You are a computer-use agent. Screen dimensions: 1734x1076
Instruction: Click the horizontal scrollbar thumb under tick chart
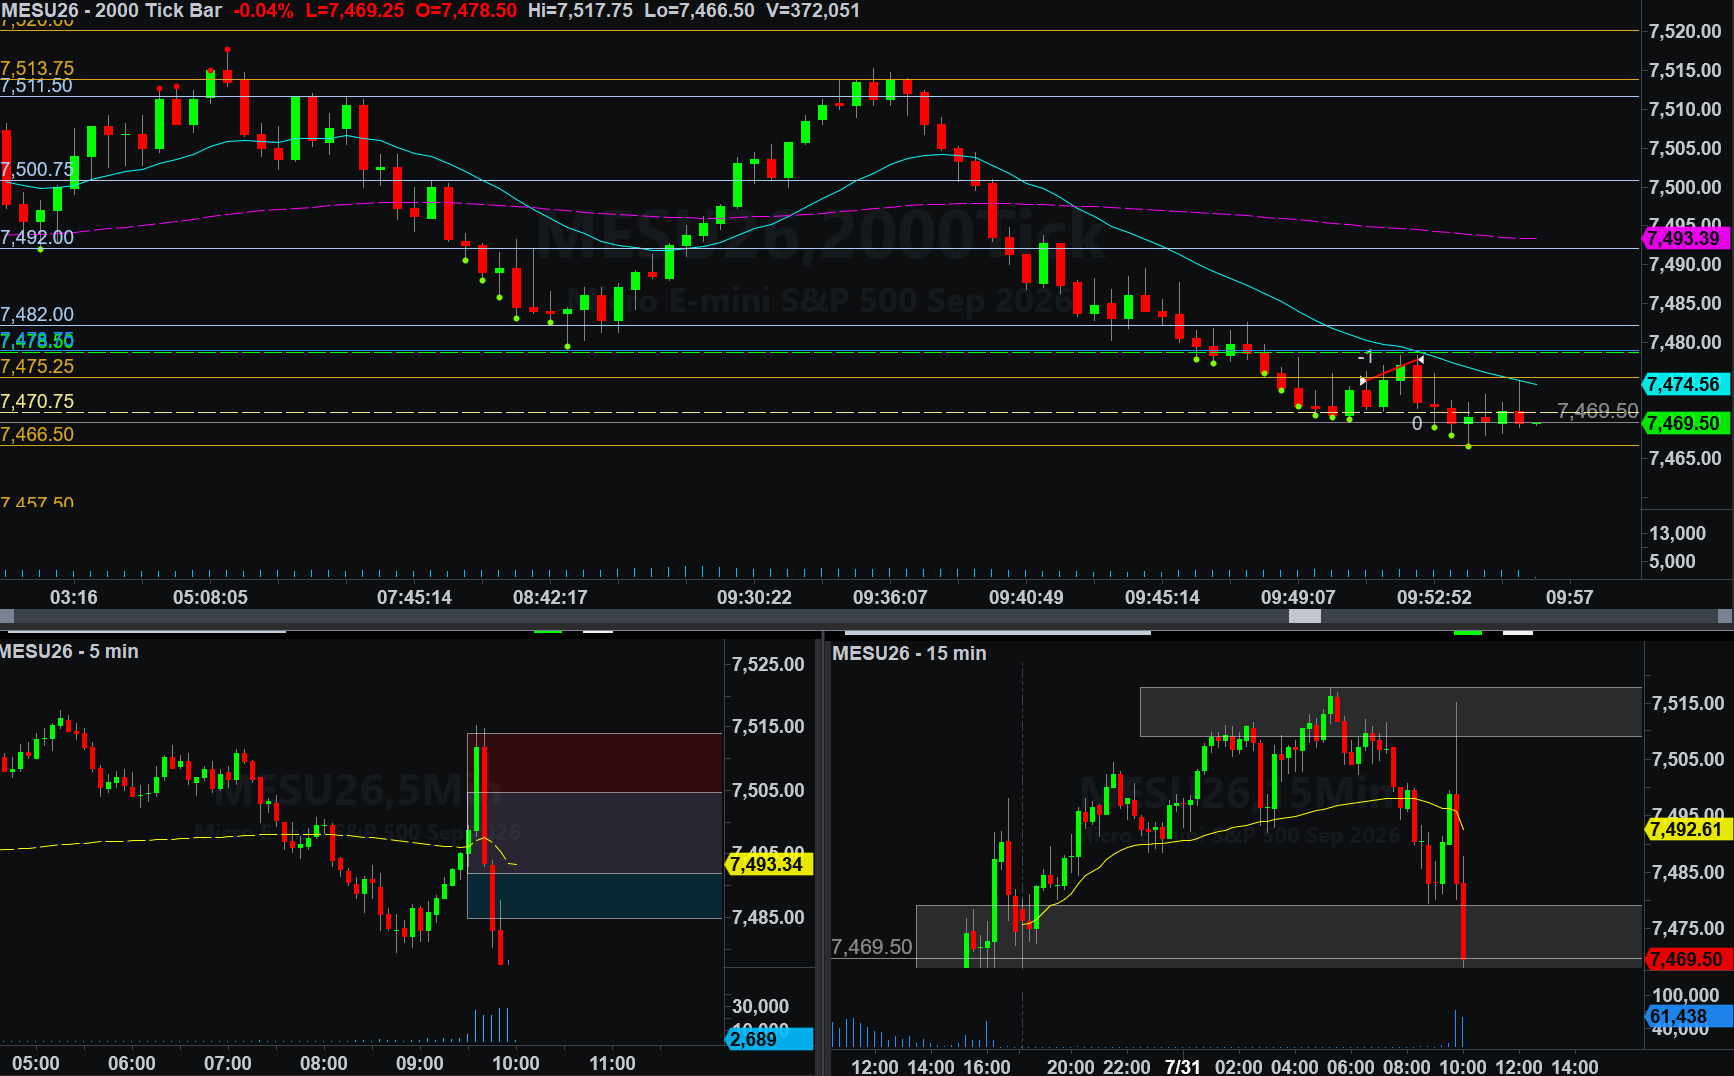[x=1304, y=616]
